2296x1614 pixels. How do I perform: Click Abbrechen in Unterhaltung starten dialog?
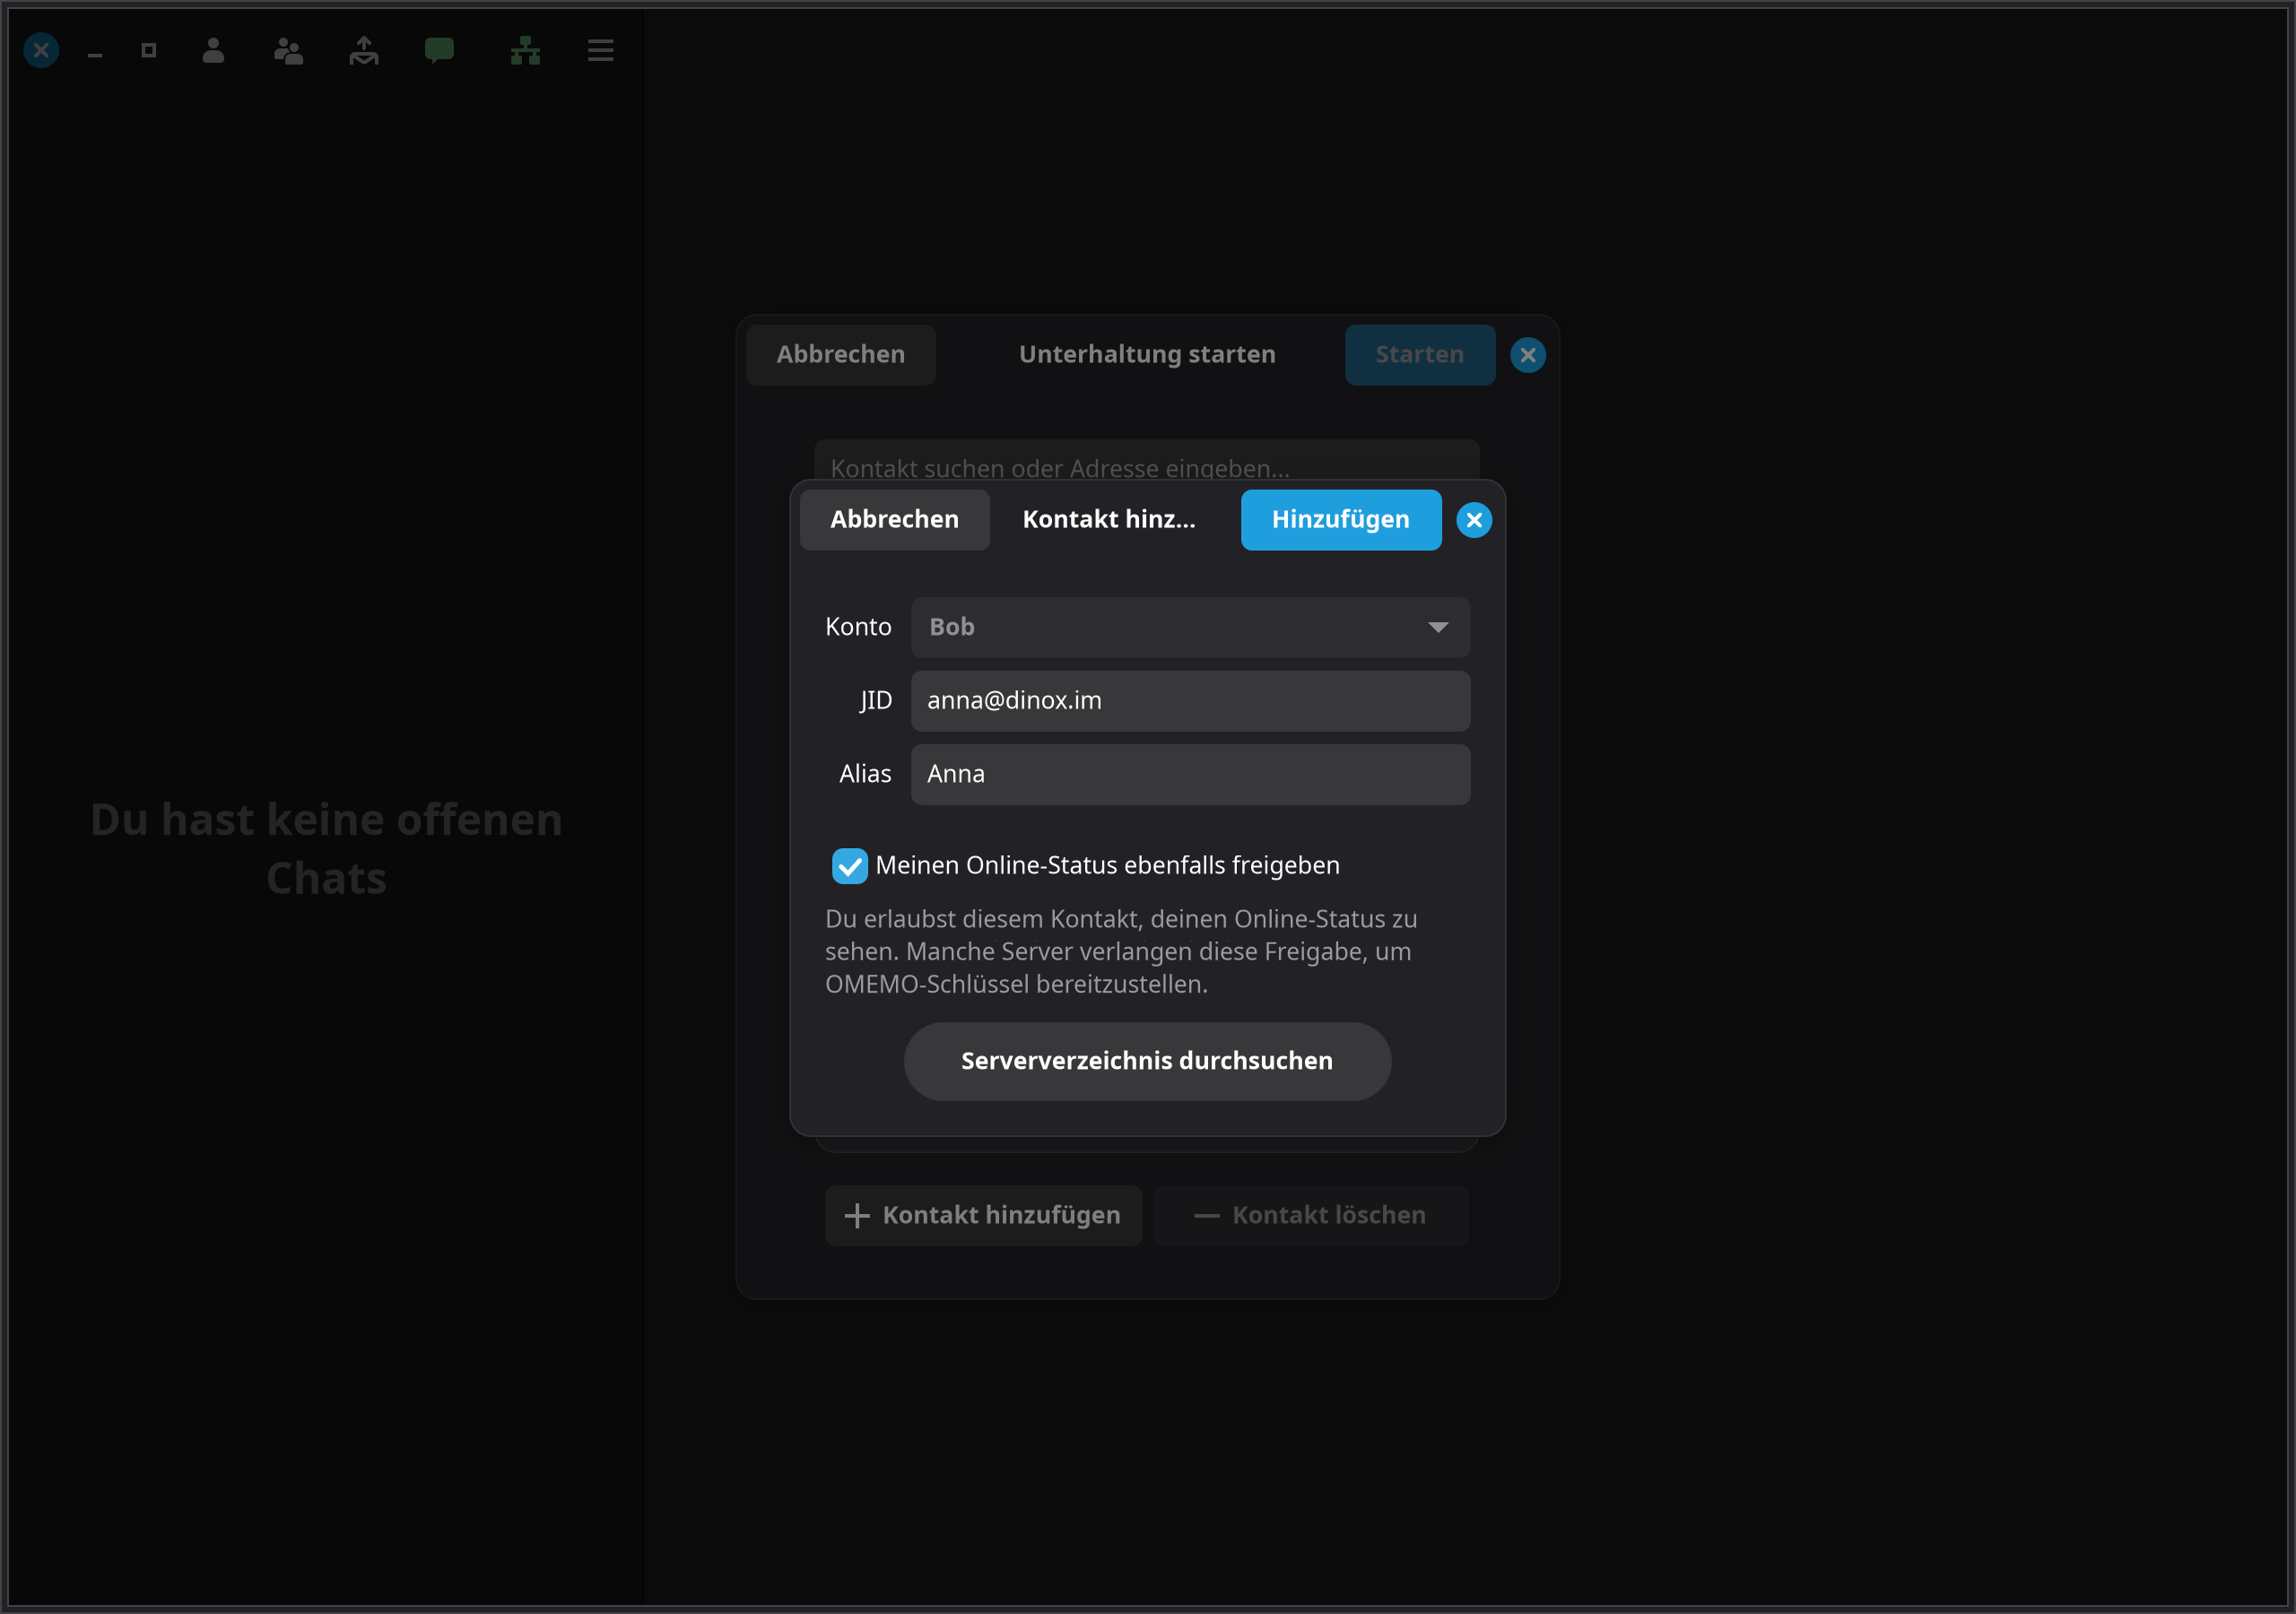[x=841, y=355]
